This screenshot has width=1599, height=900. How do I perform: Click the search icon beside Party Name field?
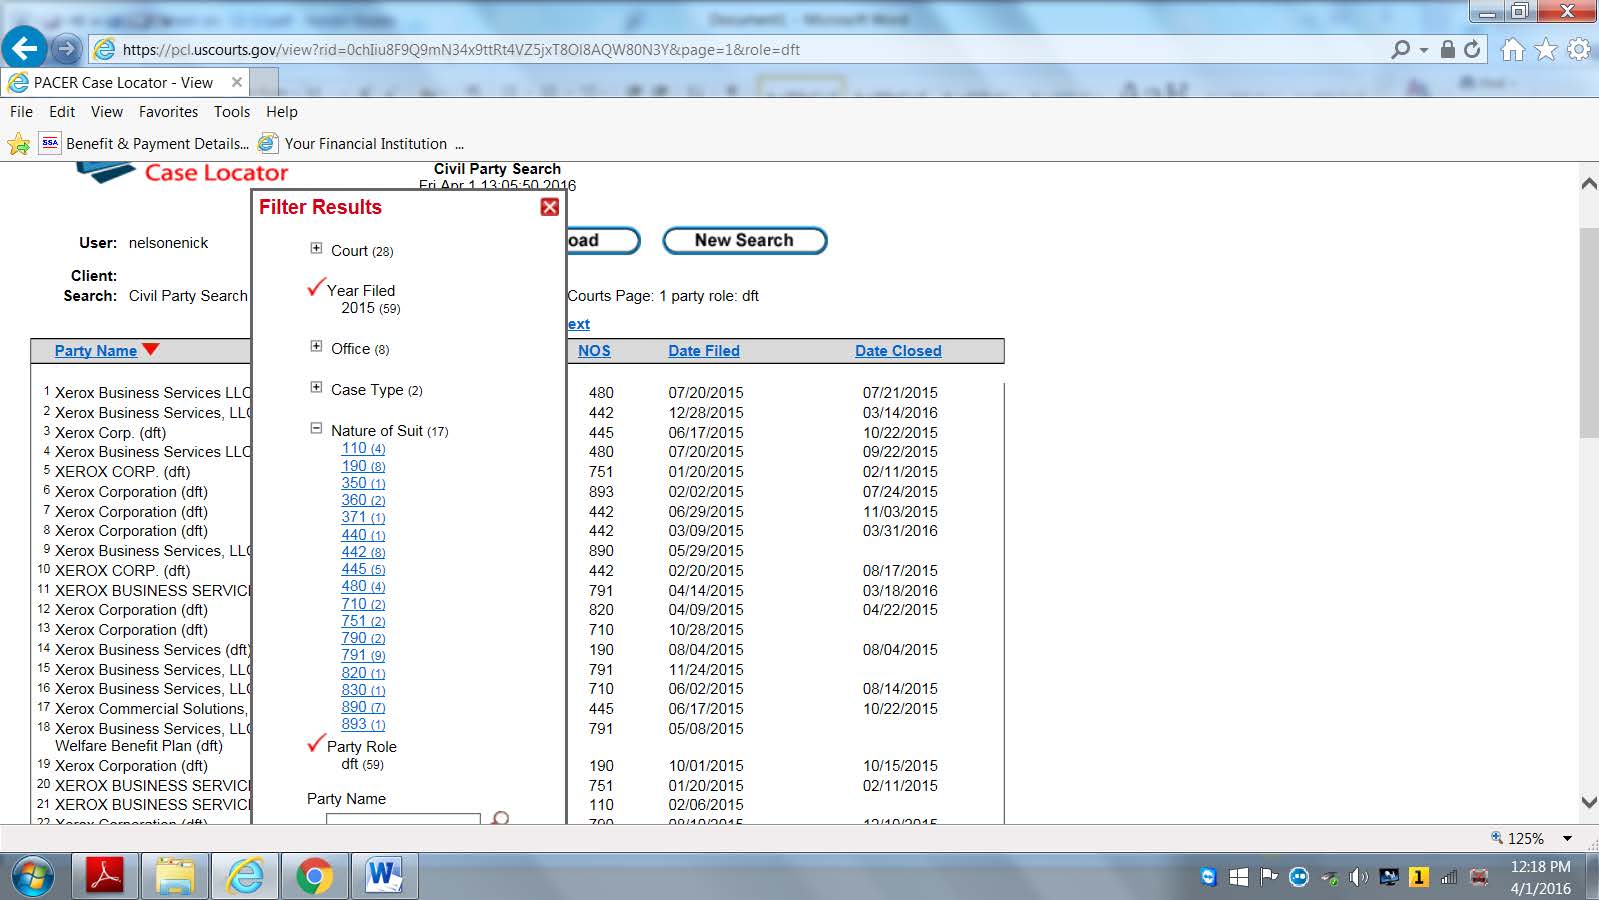point(500,819)
